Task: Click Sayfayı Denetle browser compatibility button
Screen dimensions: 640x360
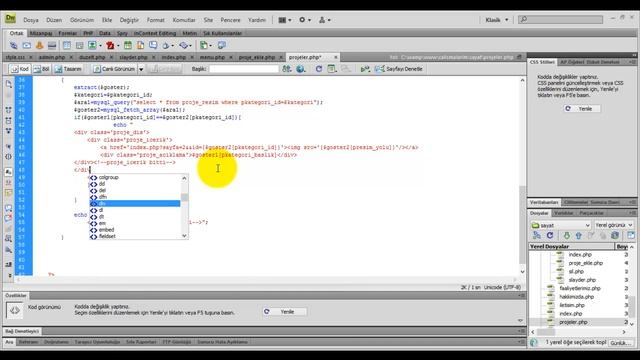Action: [x=399, y=69]
